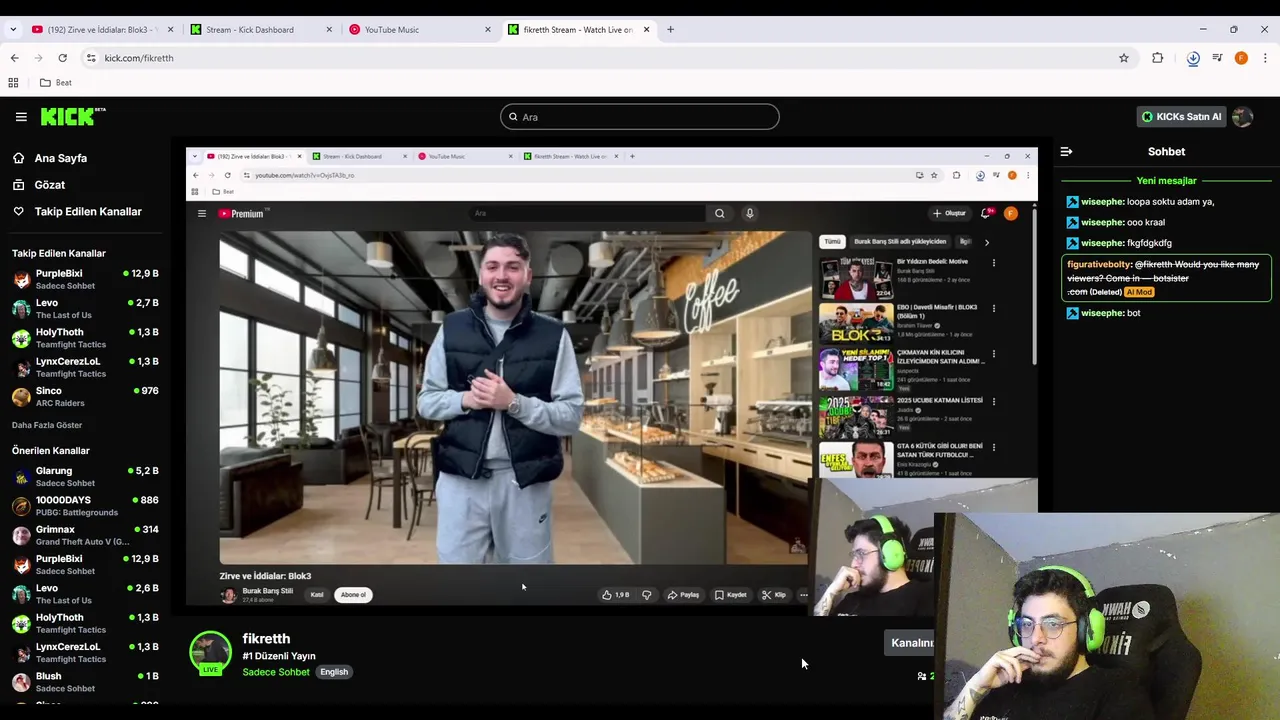Click the Klip scissors button in stream
The width and height of the screenshot is (1280, 720).
[x=774, y=595]
